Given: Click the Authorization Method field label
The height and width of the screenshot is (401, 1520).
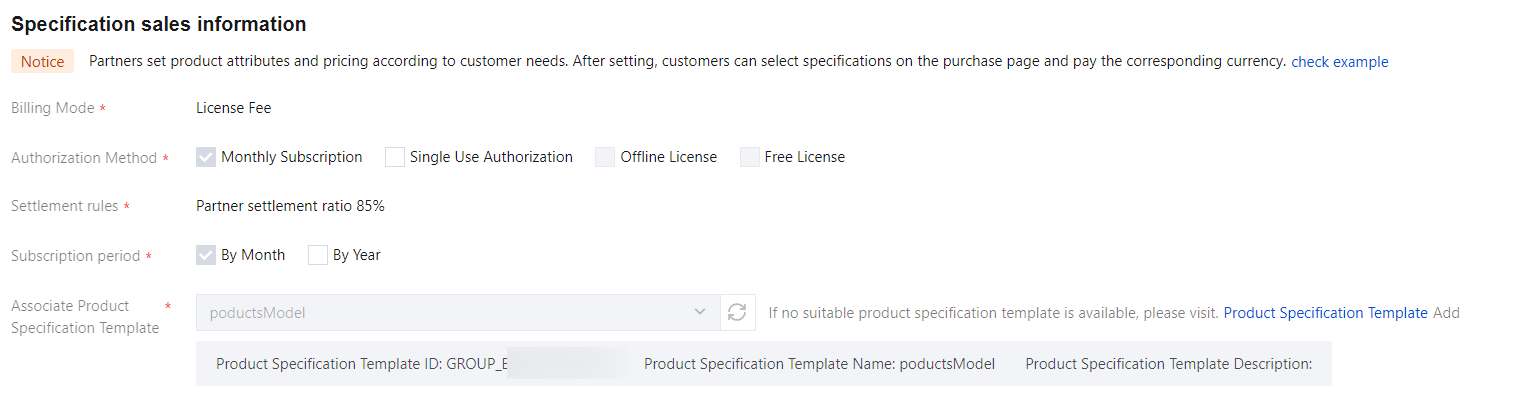Looking at the screenshot, I should (84, 158).
